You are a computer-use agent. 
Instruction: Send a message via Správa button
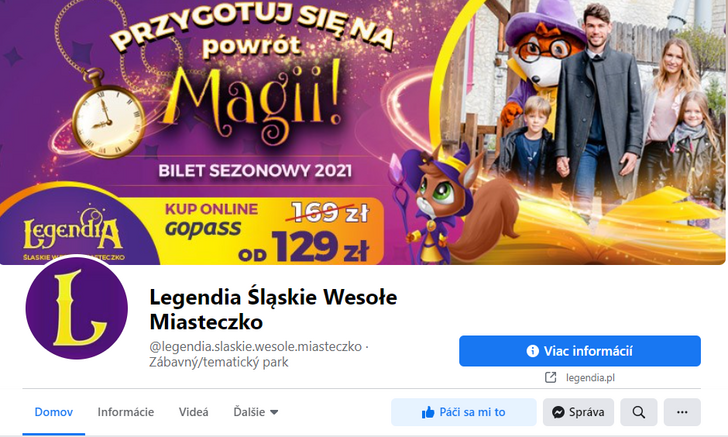click(578, 412)
